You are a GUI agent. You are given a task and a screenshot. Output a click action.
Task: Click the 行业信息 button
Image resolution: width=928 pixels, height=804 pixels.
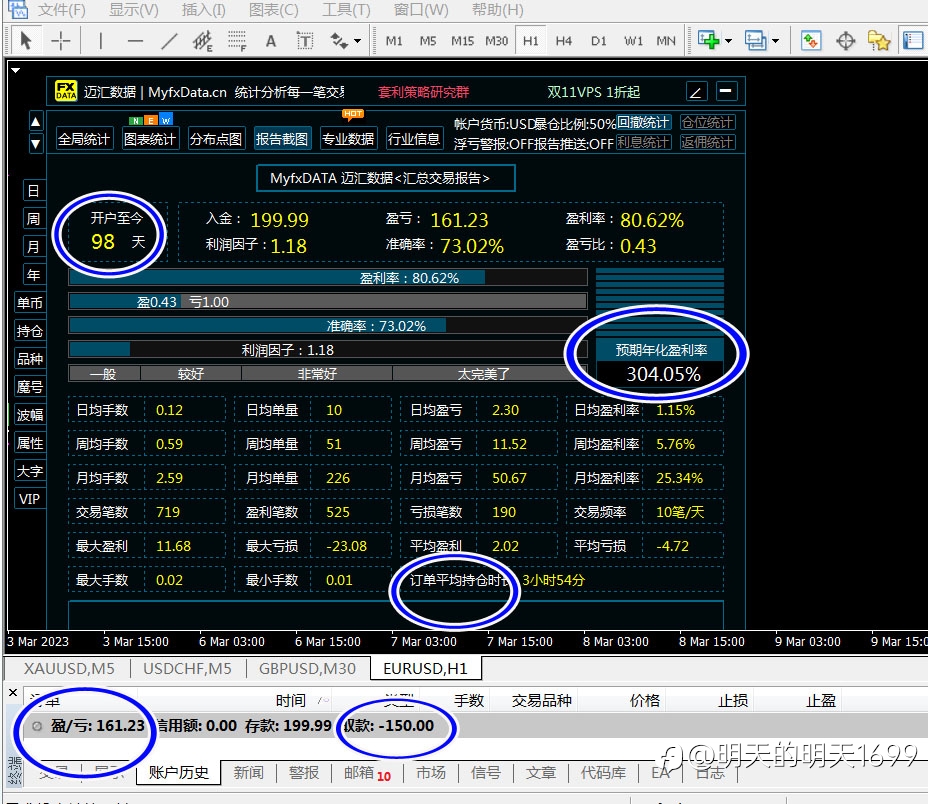pos(414,139)
